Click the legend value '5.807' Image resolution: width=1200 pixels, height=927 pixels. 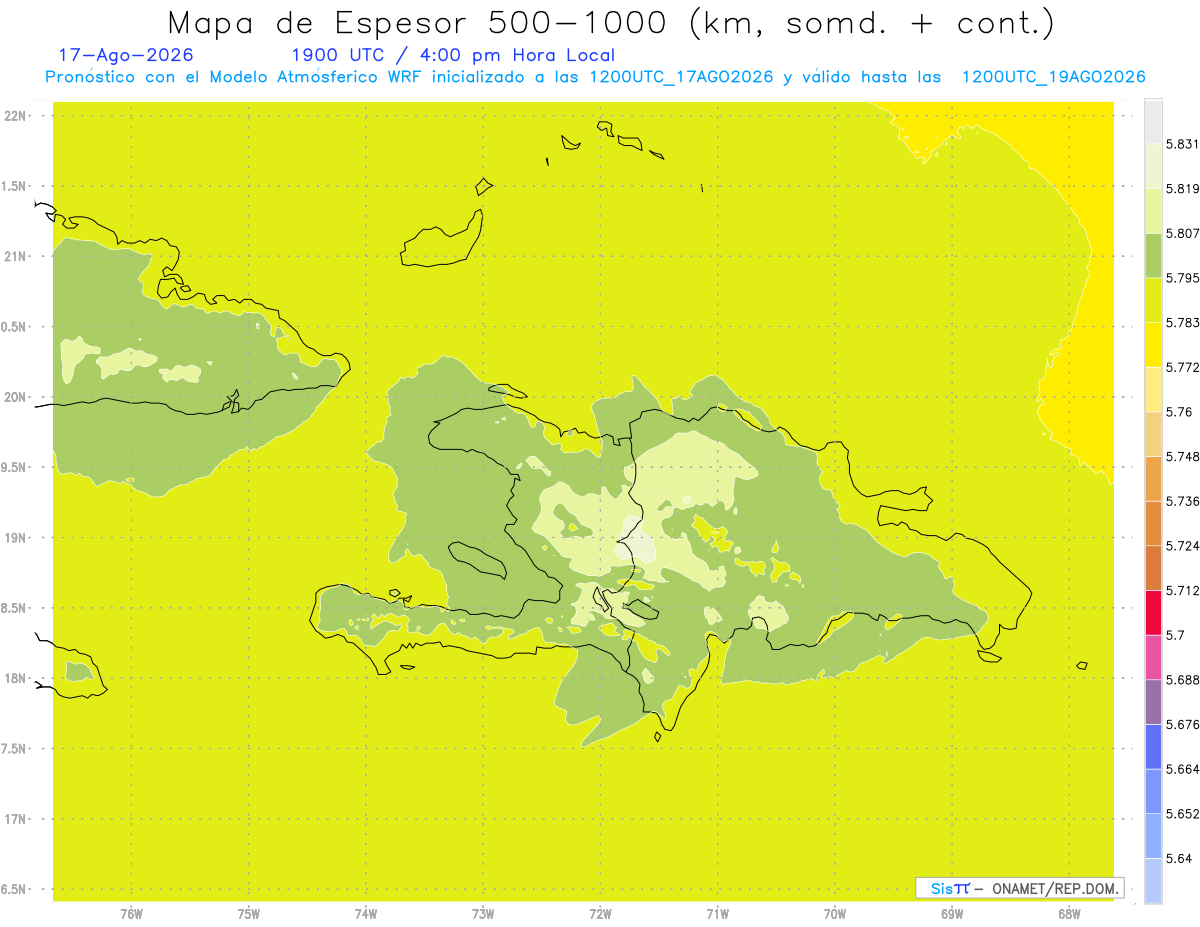[x=1183, y=234]
